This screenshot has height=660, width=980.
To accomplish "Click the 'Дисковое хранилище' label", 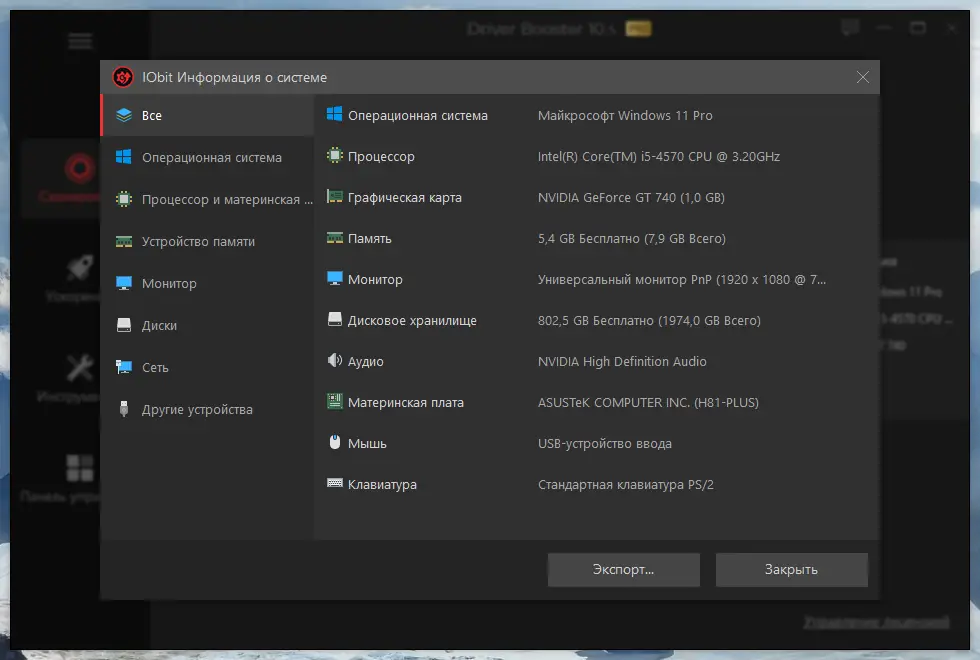I will (x=412, y=321).
